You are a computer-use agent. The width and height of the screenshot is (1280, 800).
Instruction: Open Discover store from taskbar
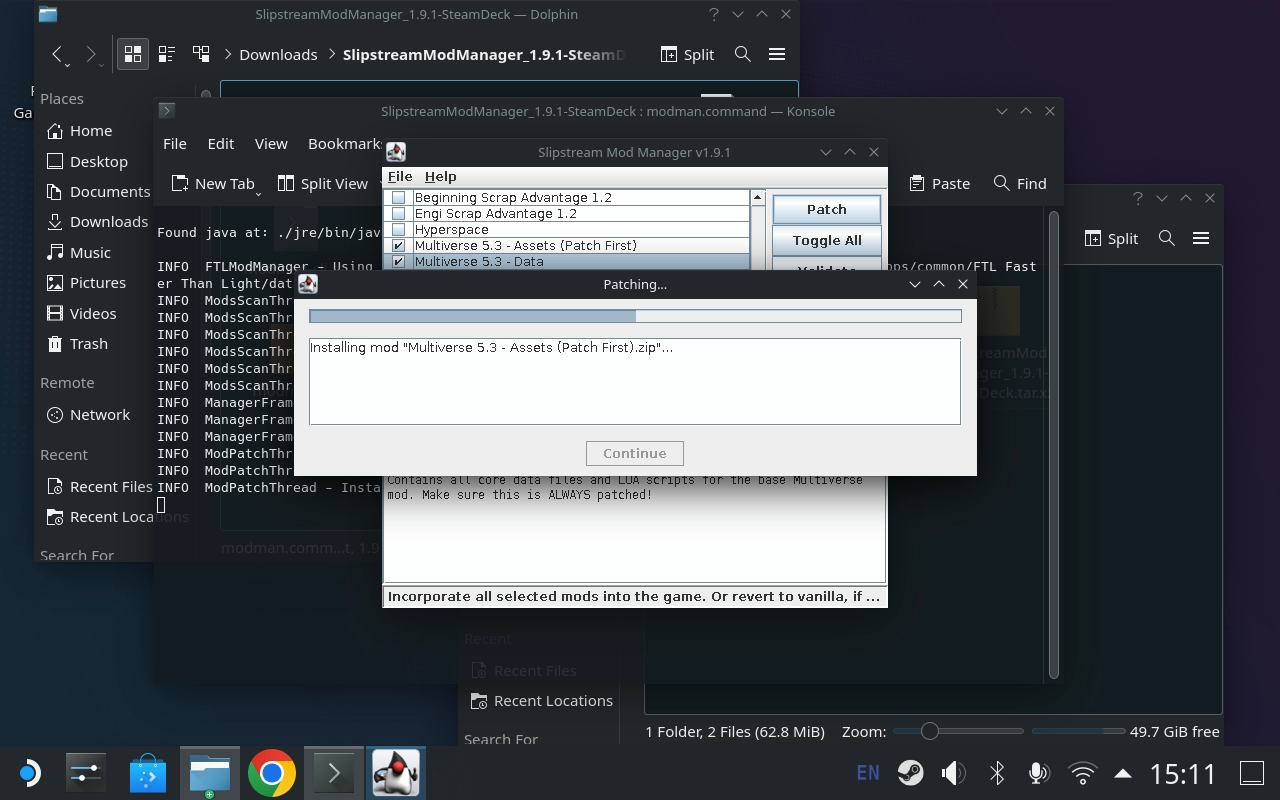(x=148, y=773)
